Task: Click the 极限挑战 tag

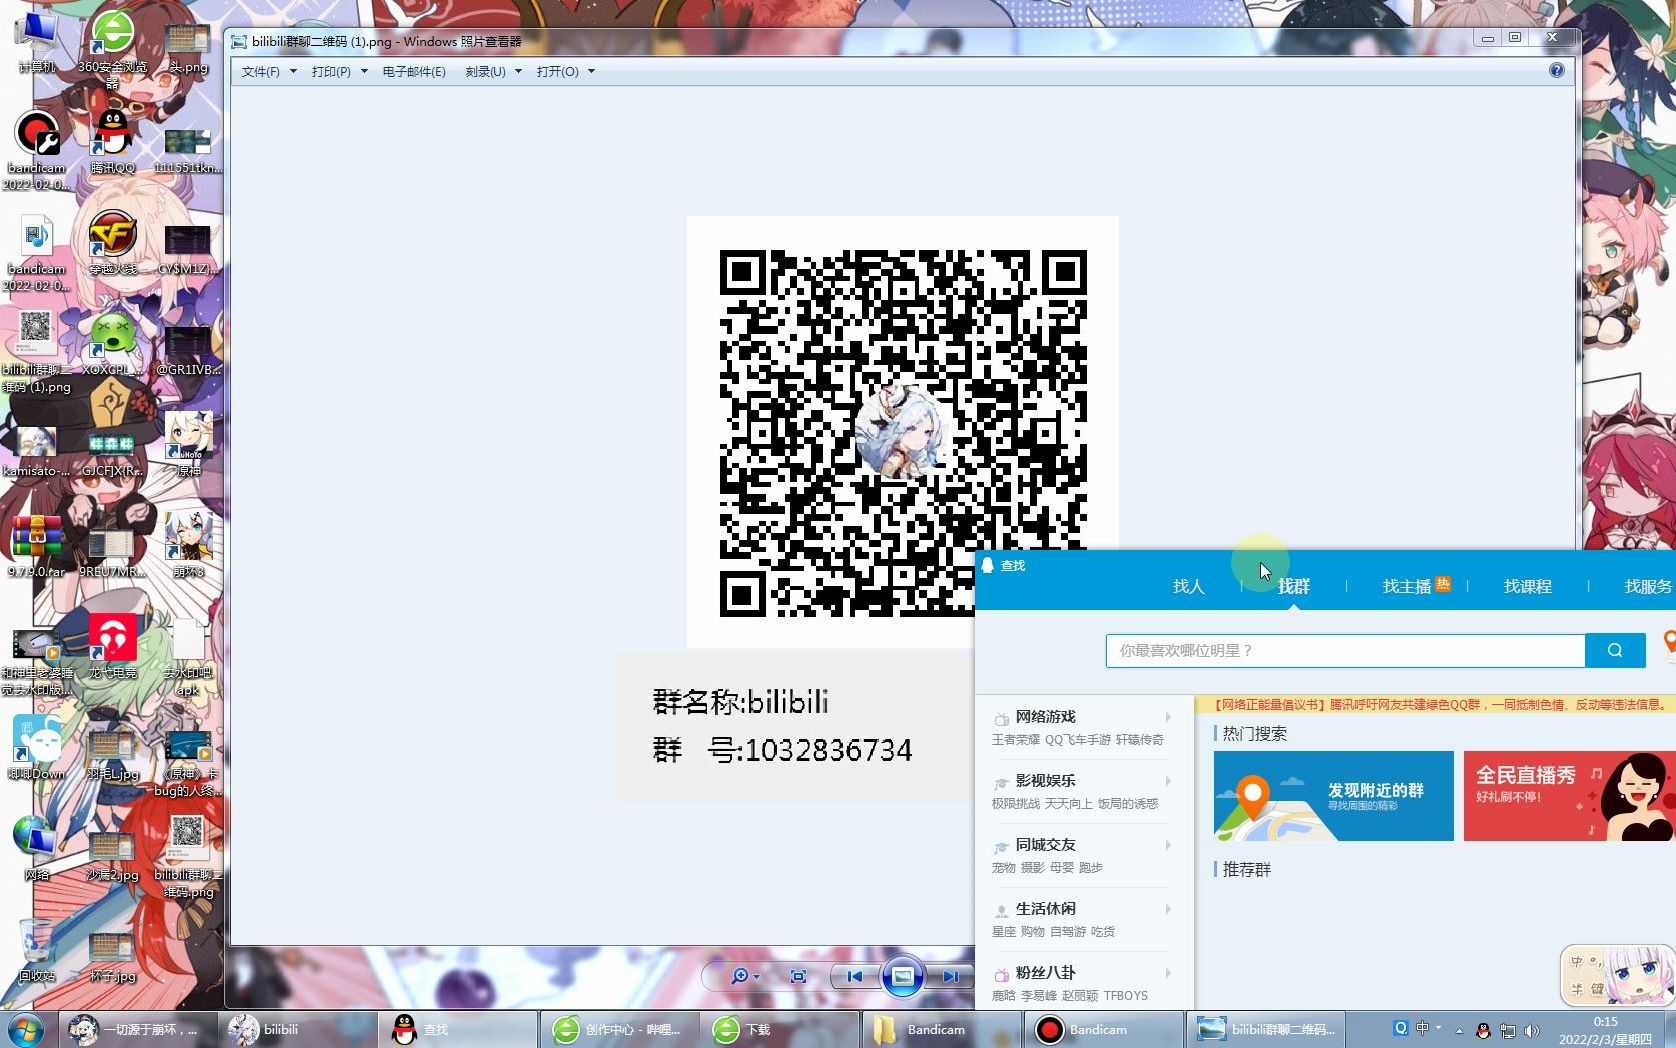Action: coord(1015,804)
